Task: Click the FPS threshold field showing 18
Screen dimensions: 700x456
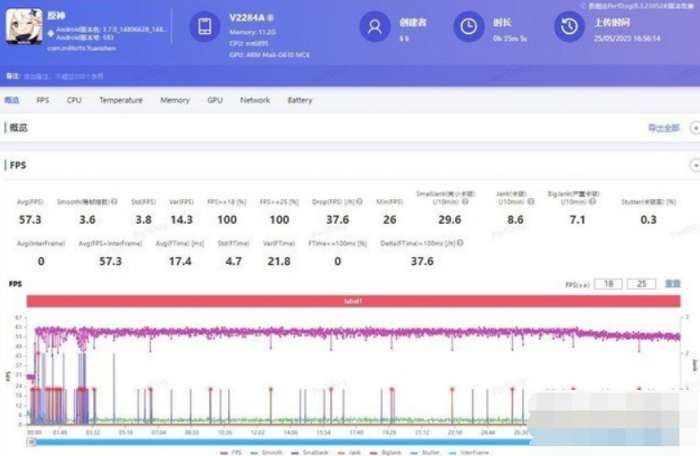Action: click(x=604, y=284)
